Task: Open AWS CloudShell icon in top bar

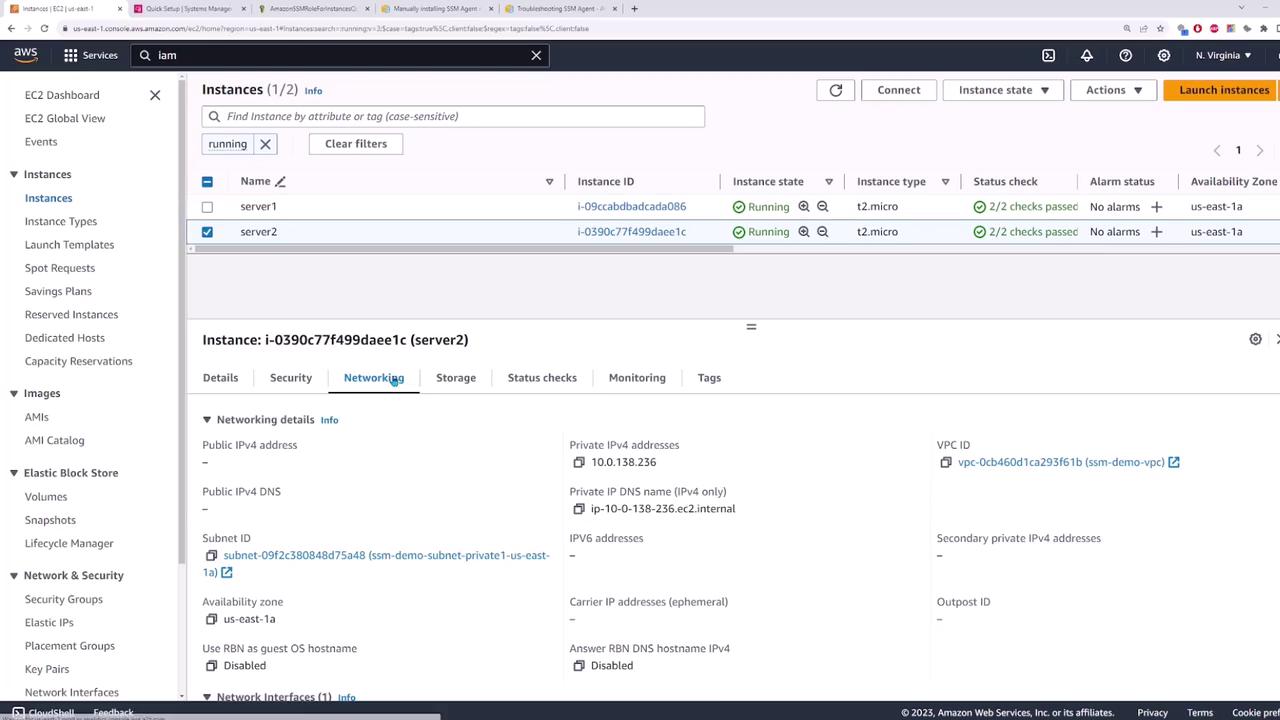Action: (x=1048, y=56)
